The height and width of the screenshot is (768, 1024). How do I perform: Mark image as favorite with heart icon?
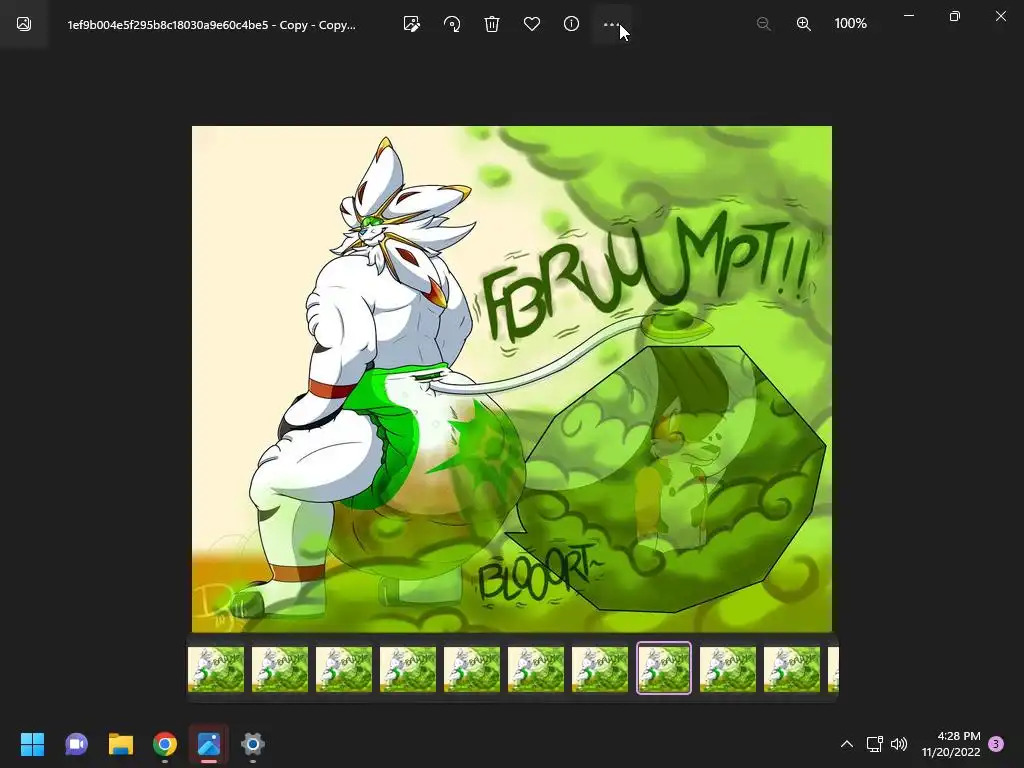click(532, 24)
